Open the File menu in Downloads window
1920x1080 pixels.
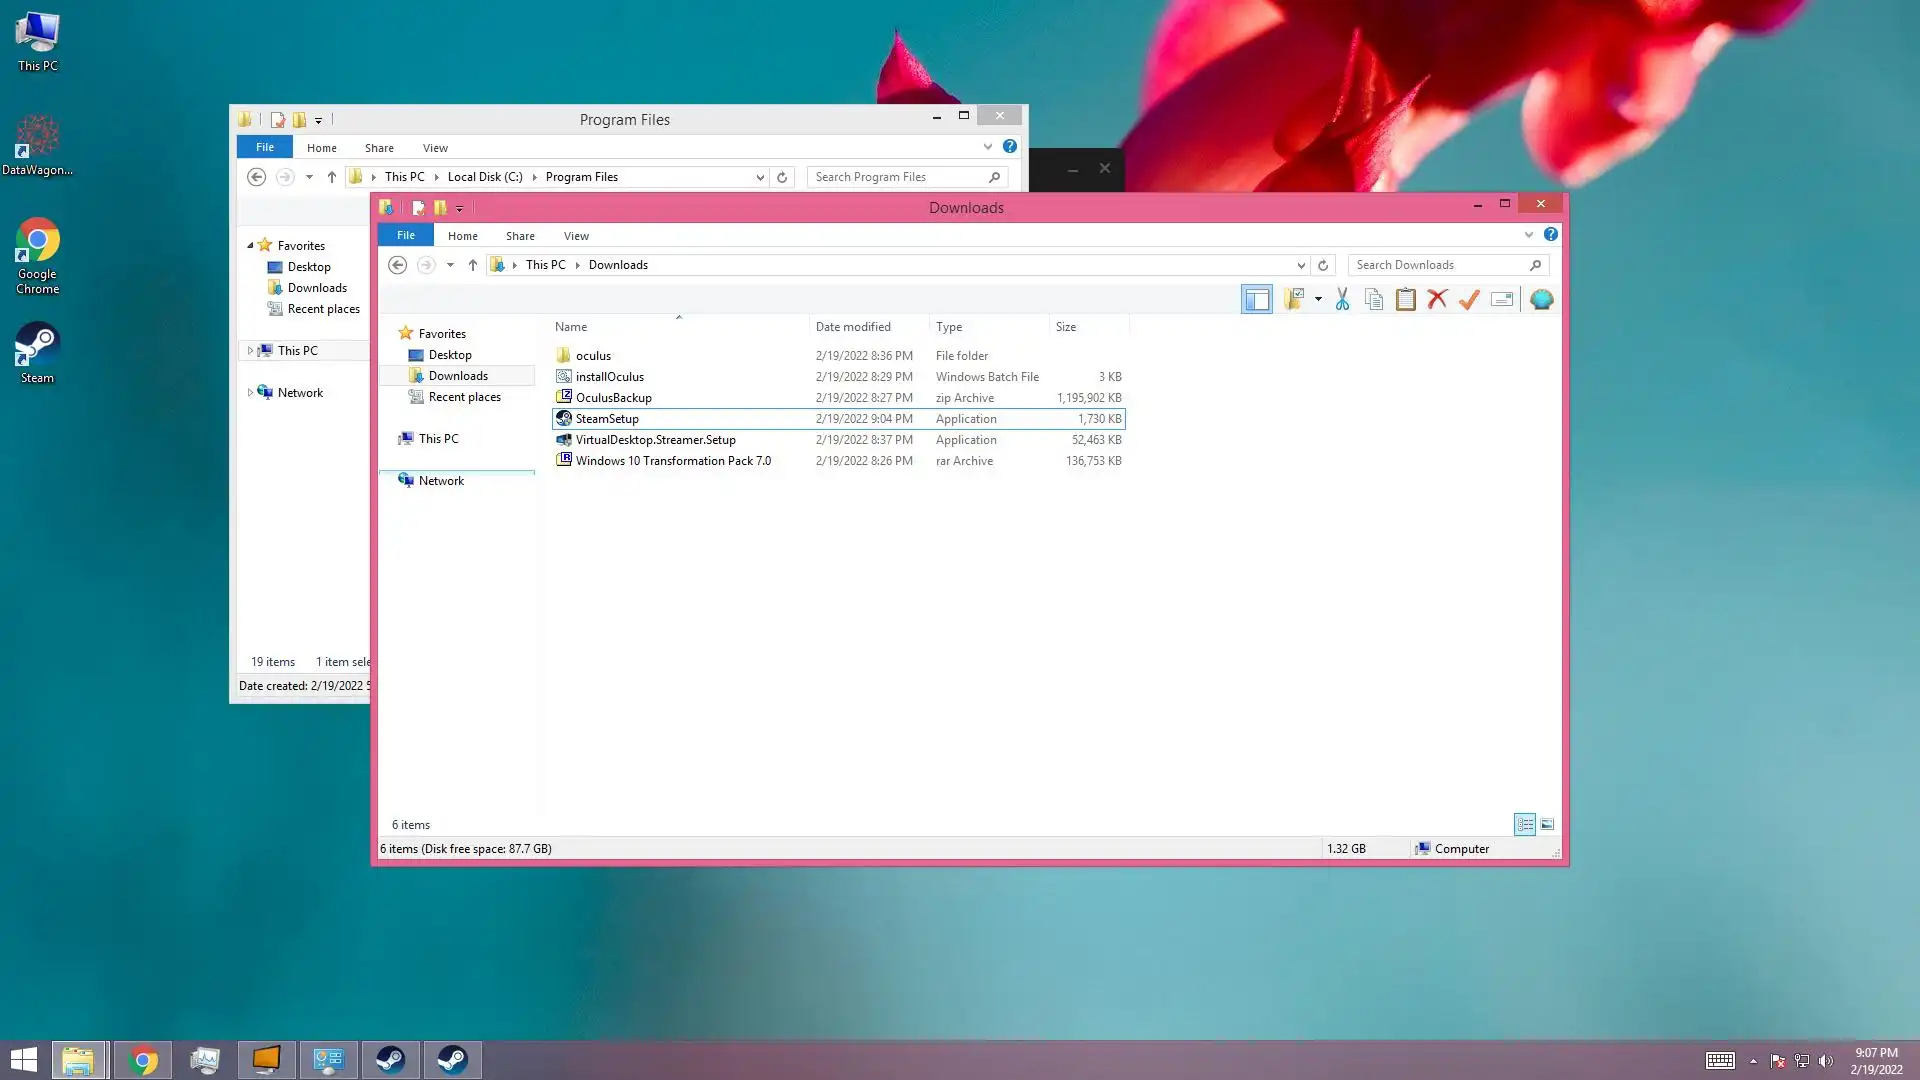405,235
